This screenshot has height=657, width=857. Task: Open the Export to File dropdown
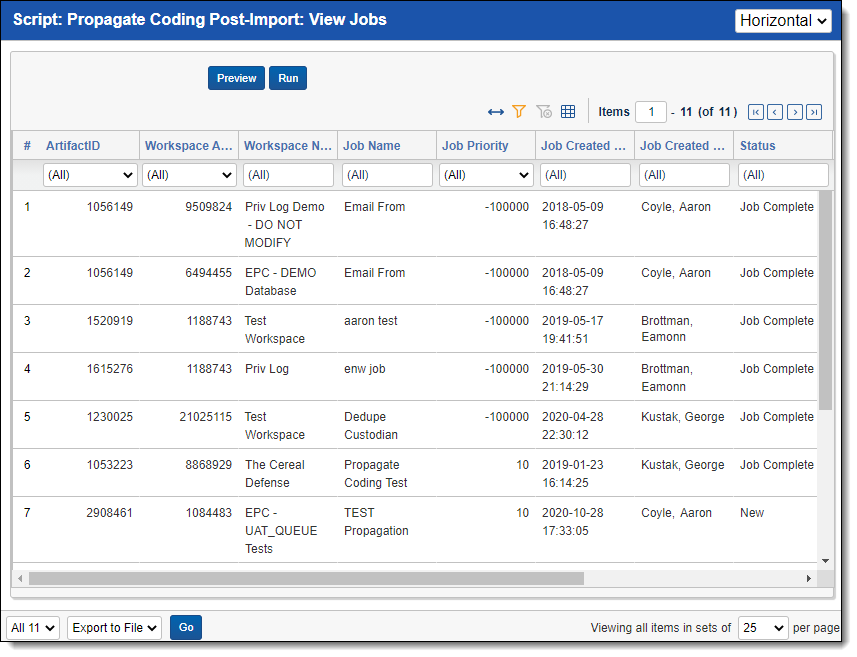tap(114, 628)
